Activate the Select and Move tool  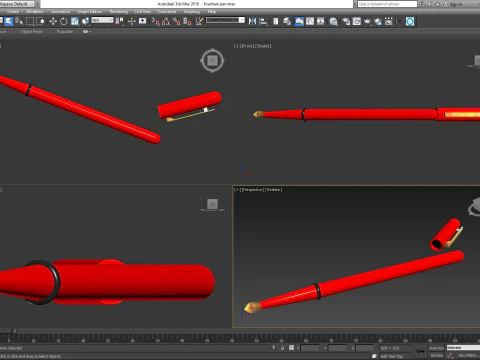pos(53,21)
